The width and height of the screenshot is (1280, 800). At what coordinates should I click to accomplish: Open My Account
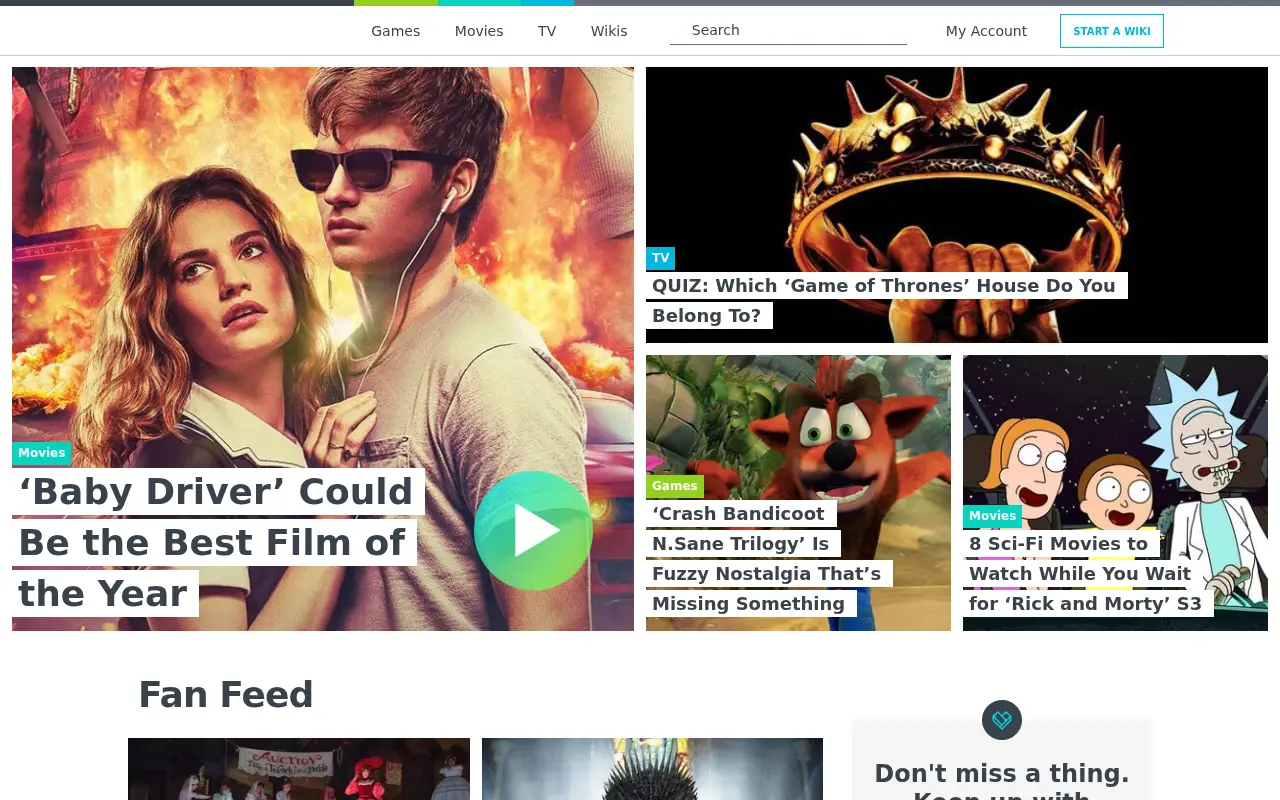point(986,31)
